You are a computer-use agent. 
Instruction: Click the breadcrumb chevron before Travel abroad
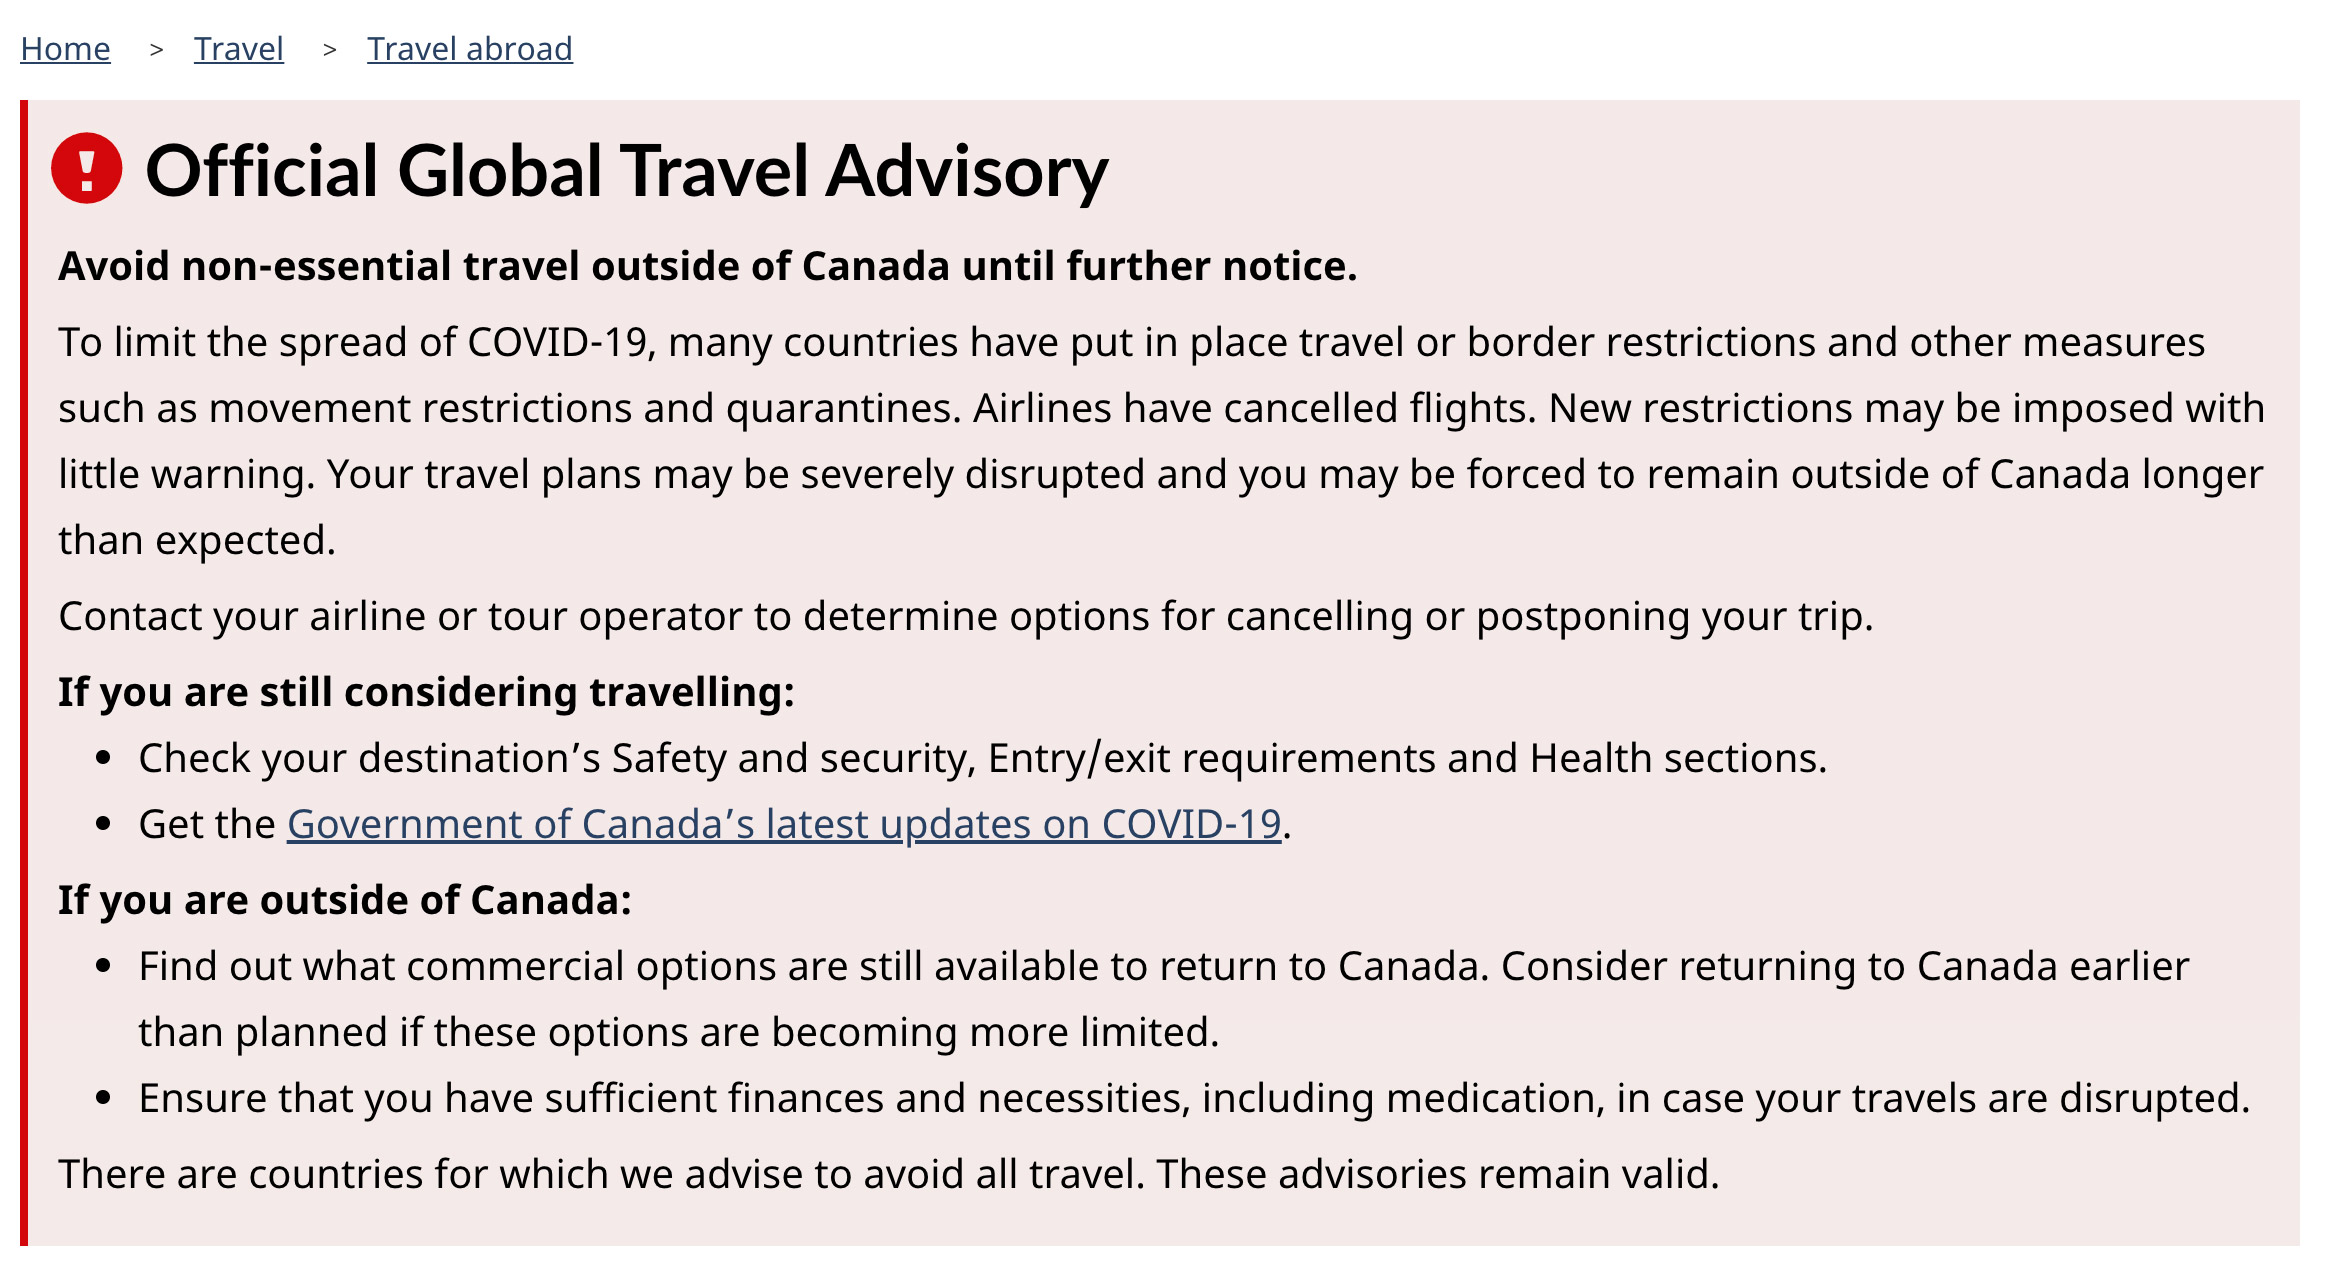click(x=329, y=50)
